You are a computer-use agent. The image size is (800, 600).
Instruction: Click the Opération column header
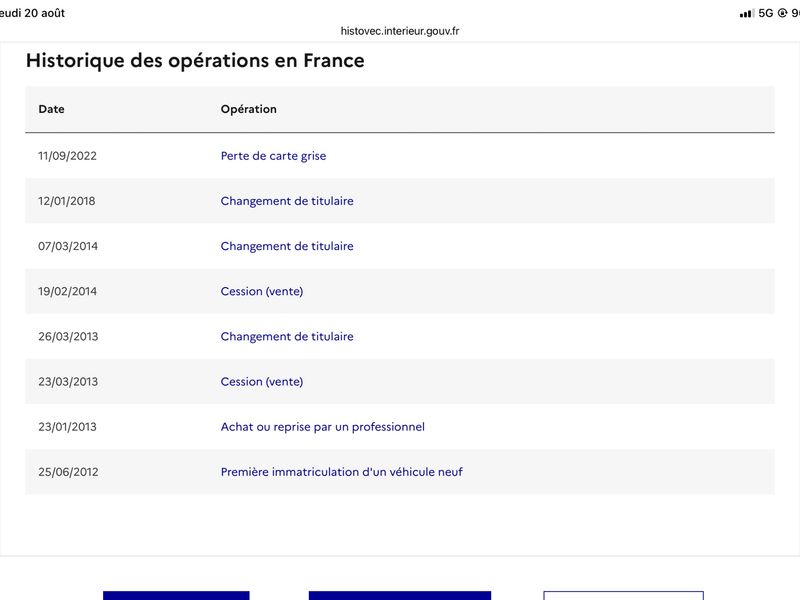pyautogui.click(x=248, y=109)
